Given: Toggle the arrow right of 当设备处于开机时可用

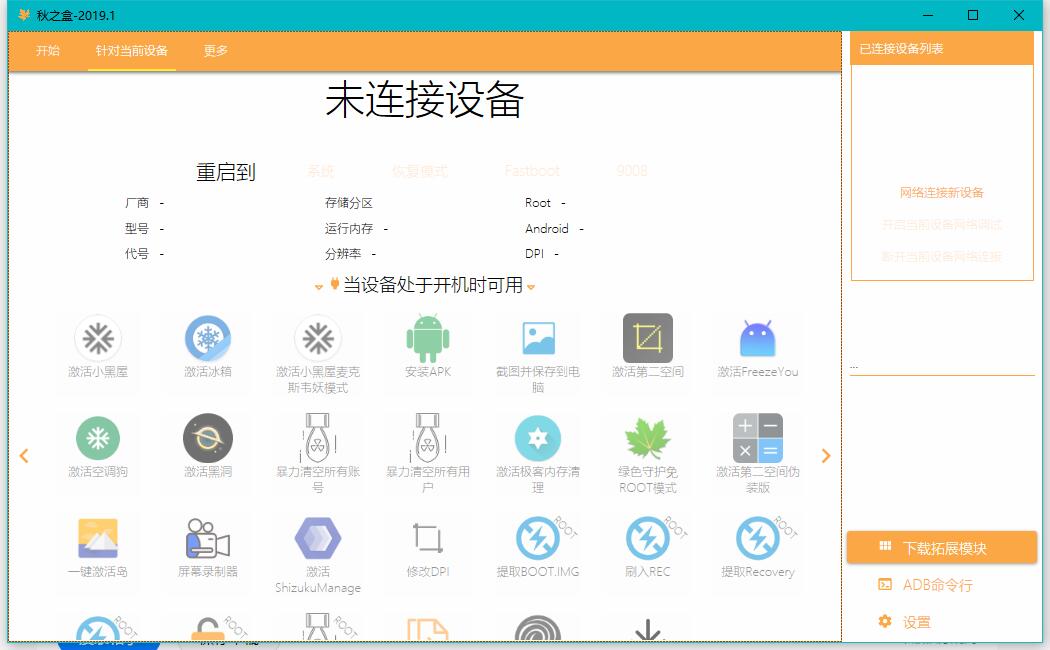Looking at the screenshot, I should click(x=531, y=287).
